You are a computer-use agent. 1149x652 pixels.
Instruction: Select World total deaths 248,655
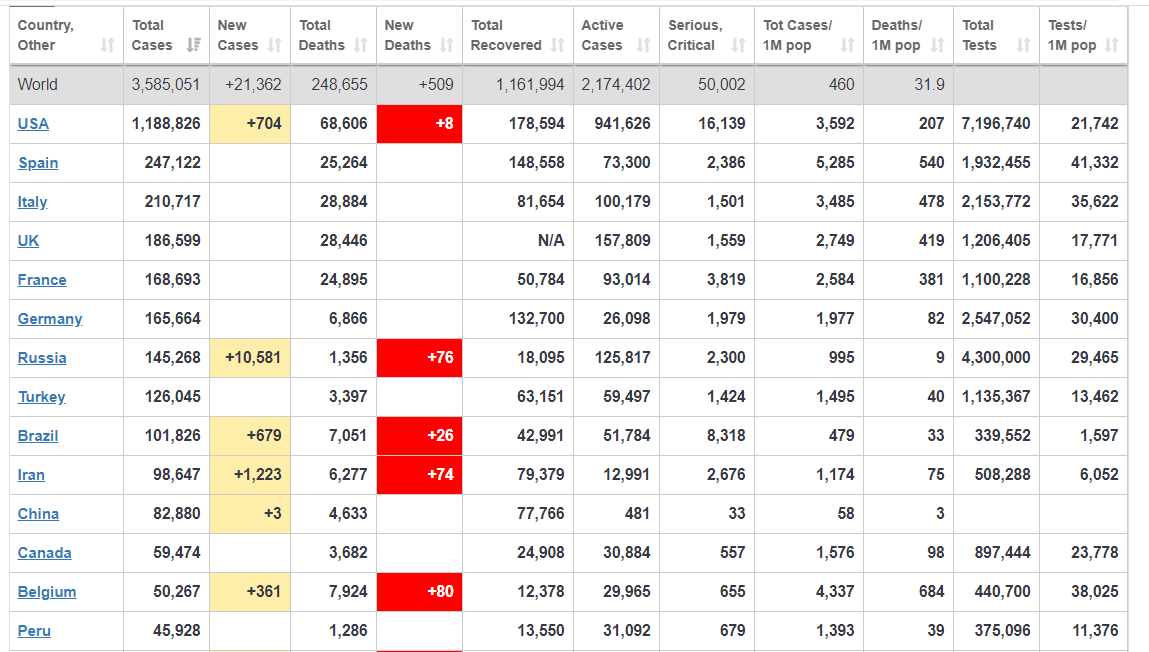(x=339, y=85)
